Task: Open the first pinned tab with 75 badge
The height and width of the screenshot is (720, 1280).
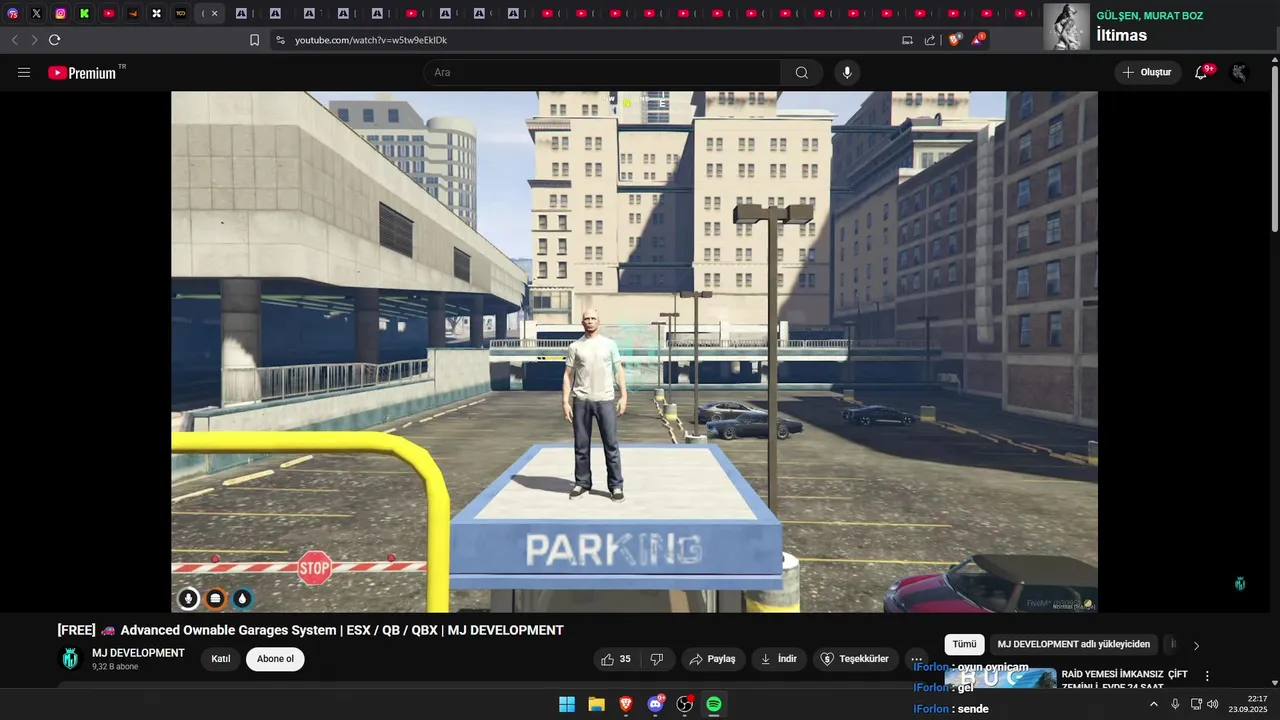Action: [12, 14]
